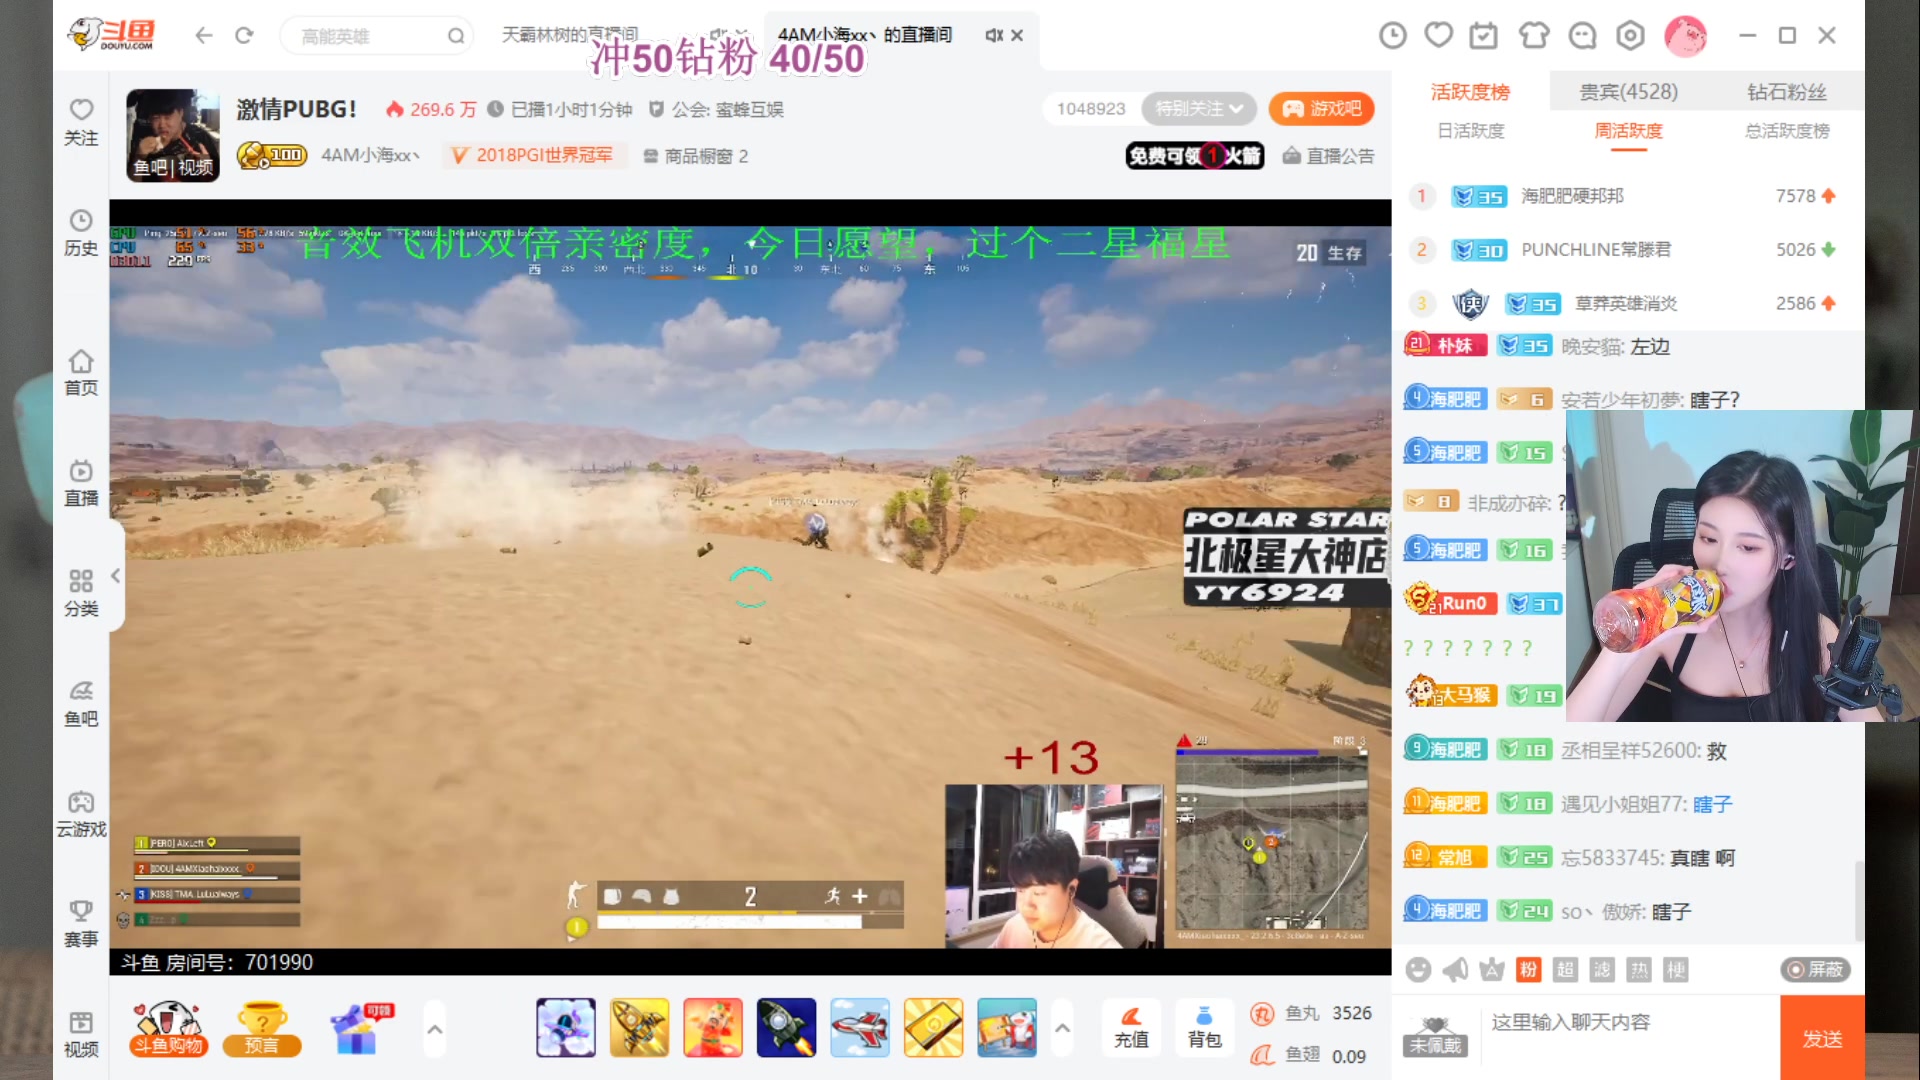Click the megaphone horn icon in chat toolbar

tap(1455, 970)
